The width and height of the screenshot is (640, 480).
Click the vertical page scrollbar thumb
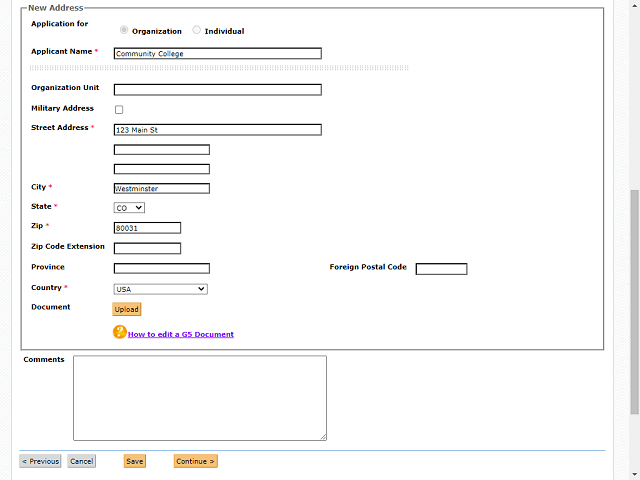pos(635,302)
